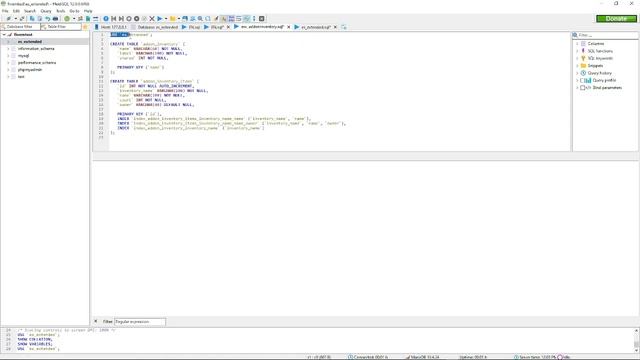Click the Cancel editing X icon
640x360 pixels.
point(152,19)
